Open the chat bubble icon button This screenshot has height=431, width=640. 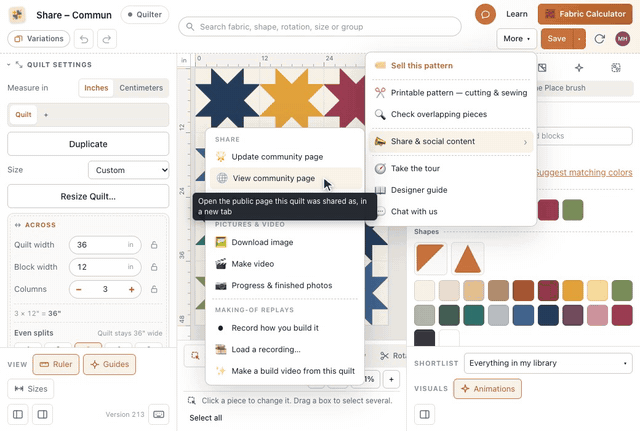[485, 15]
